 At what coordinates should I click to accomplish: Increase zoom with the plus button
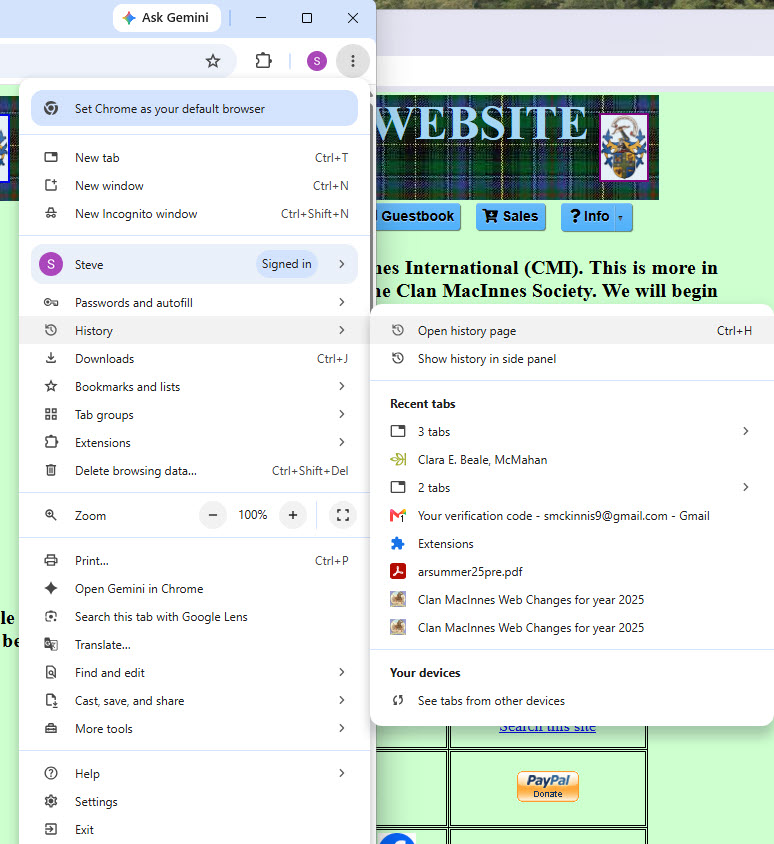[x=293, y=515]
